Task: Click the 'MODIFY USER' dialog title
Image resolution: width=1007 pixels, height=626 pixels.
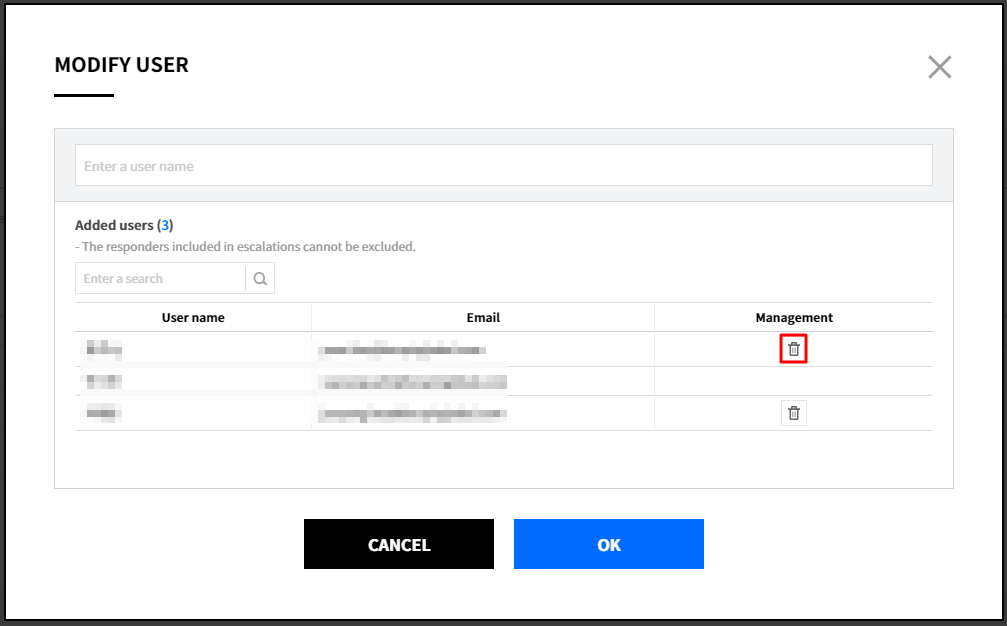Action: pos(121,65)
